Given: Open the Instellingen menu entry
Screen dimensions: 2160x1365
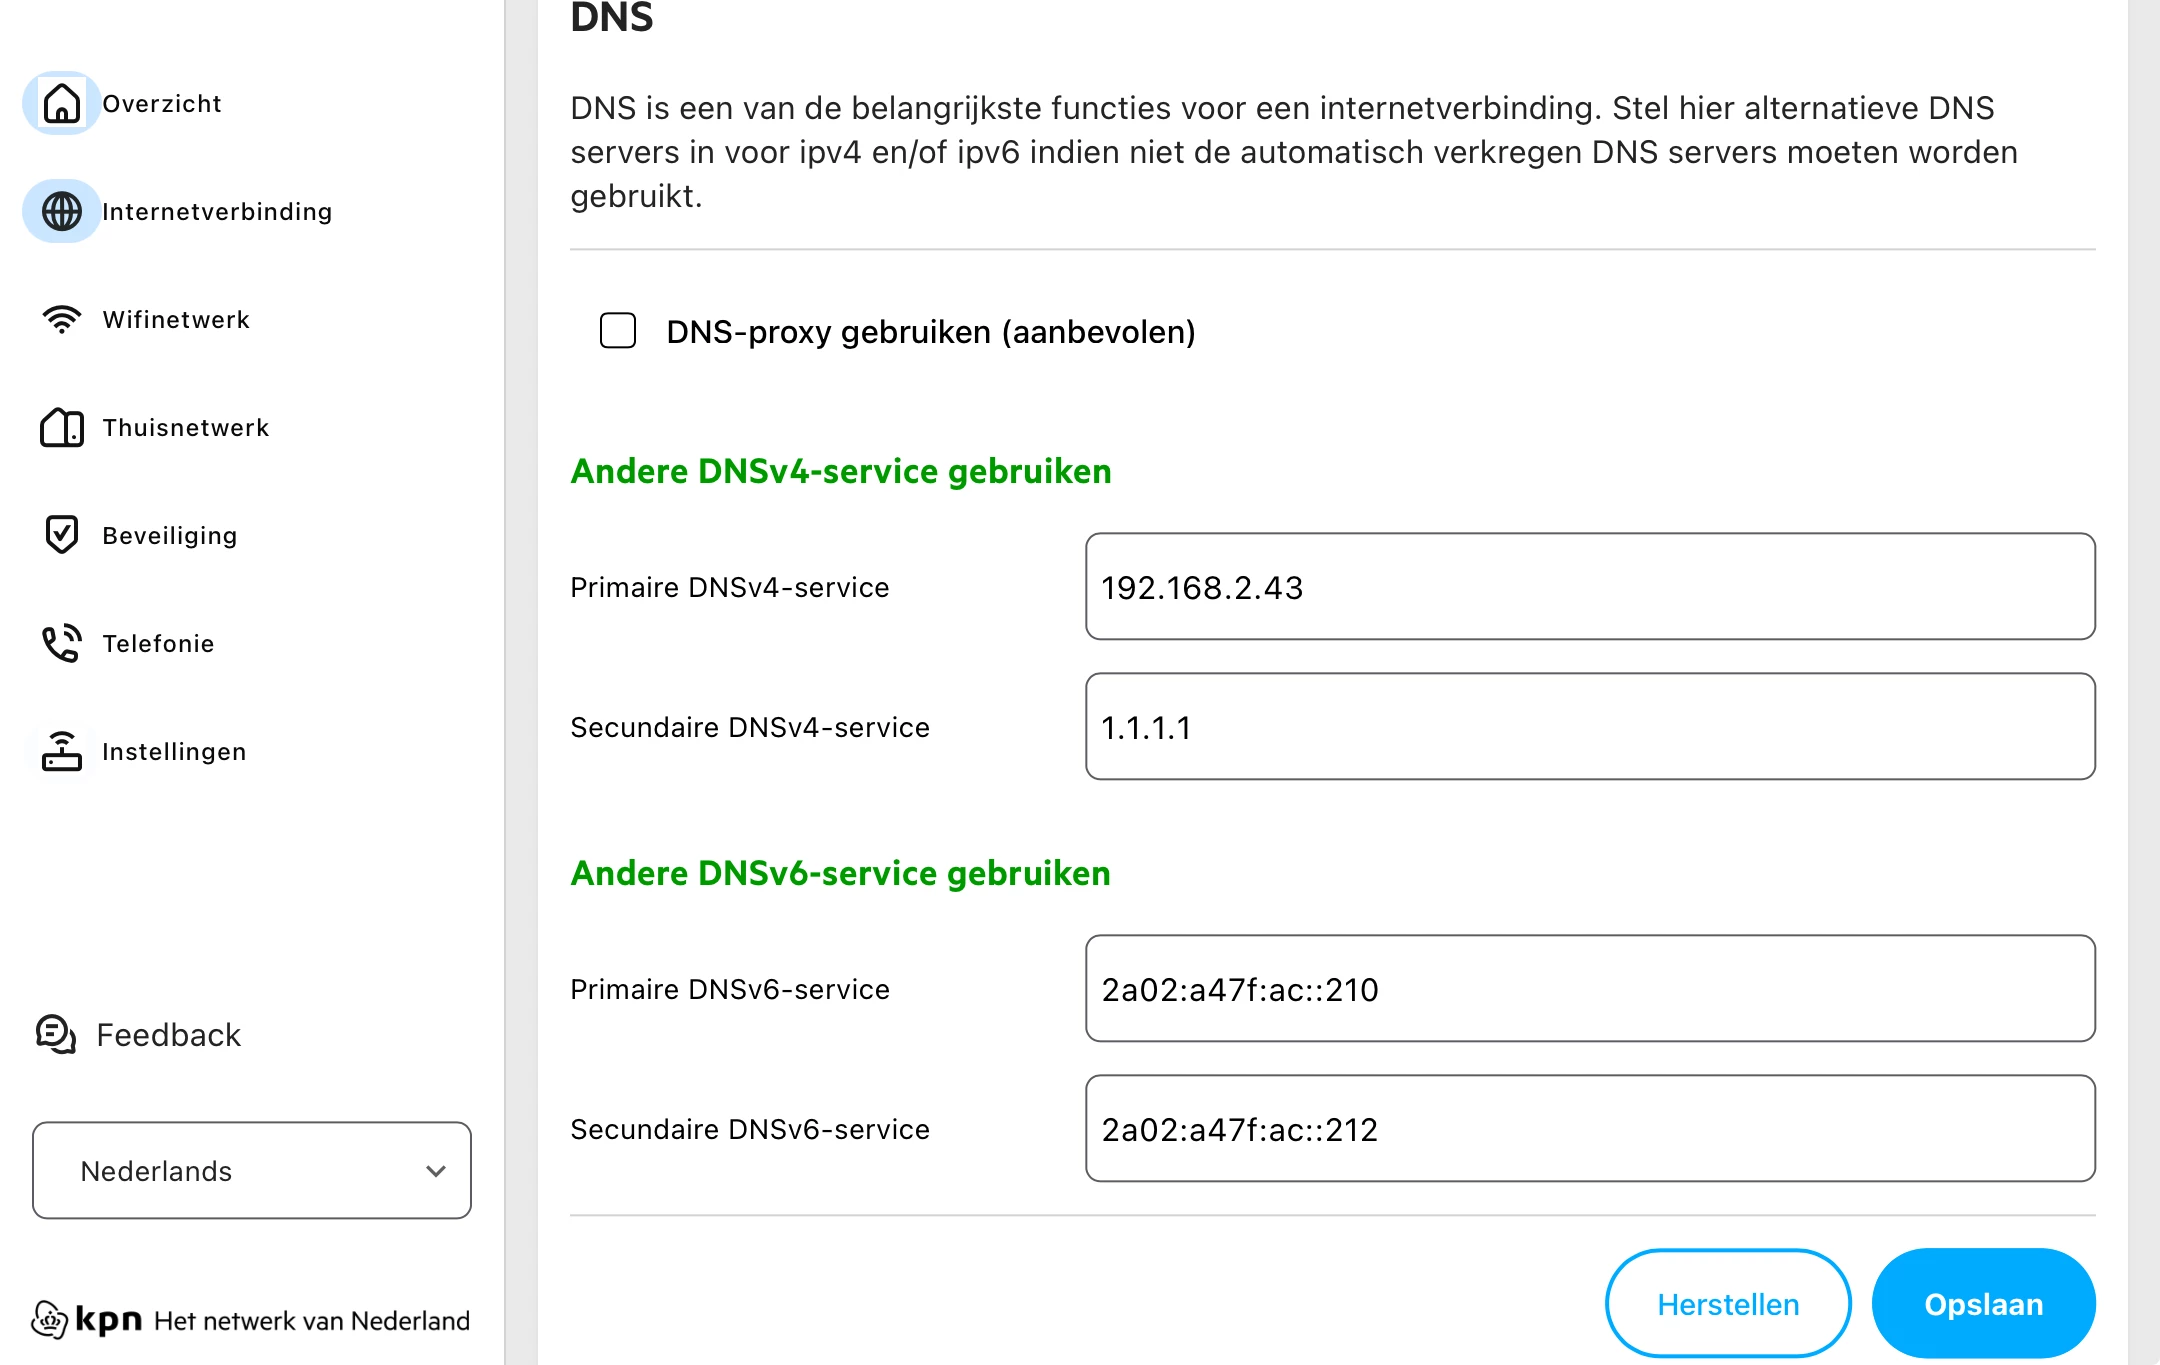Looking at the screenshot, I should click(173, 752).
